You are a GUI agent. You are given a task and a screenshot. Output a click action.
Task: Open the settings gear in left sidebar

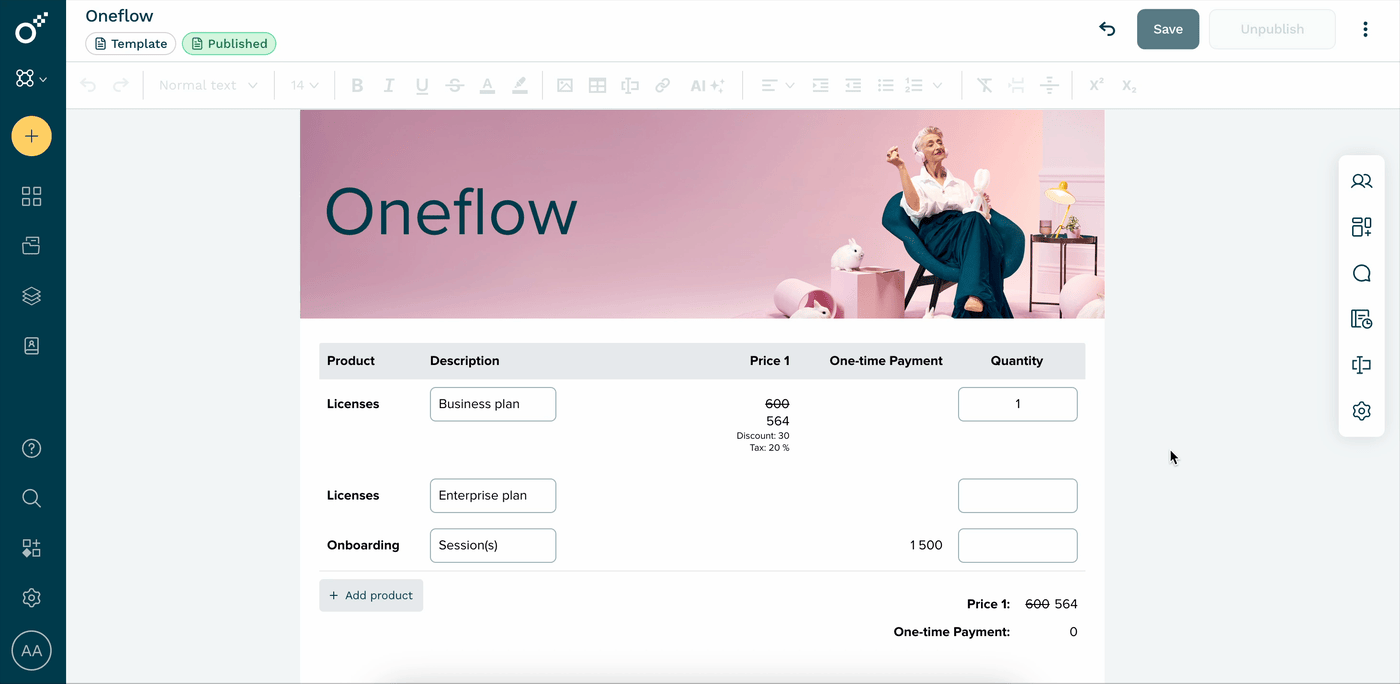click(x=31, y=598)
